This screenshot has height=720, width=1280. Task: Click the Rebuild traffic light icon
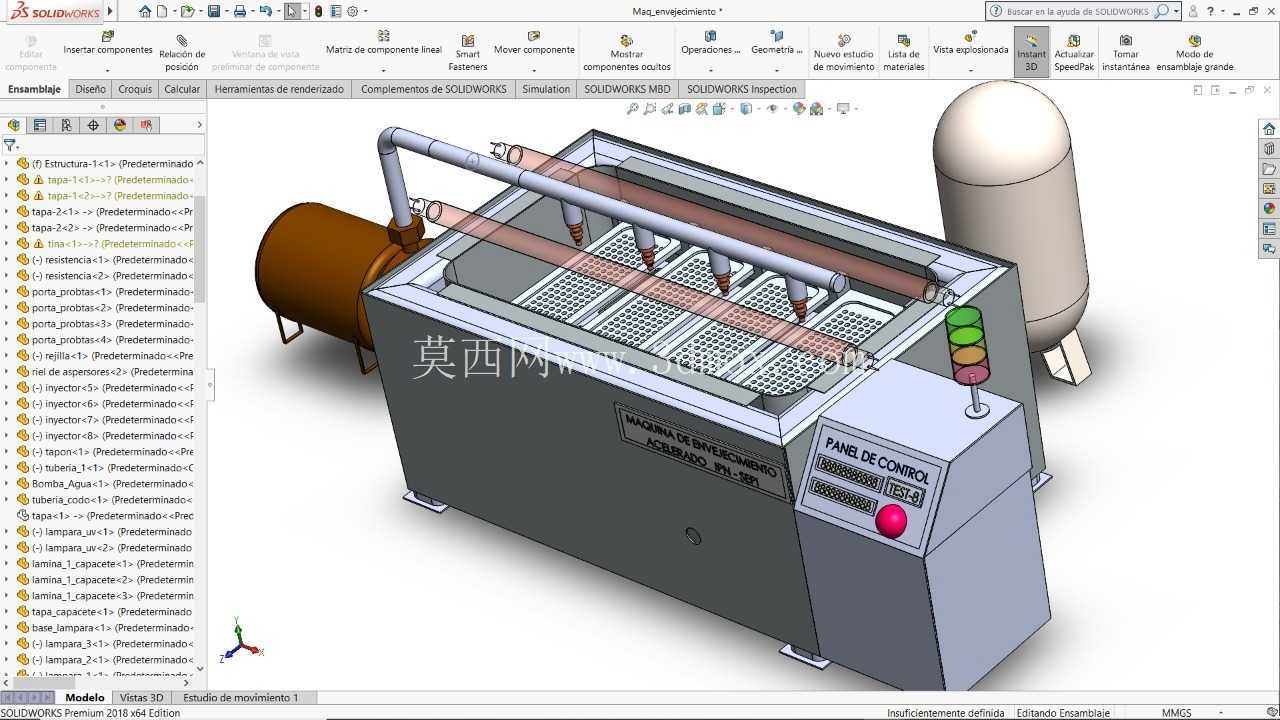click(x=318, y=11)
